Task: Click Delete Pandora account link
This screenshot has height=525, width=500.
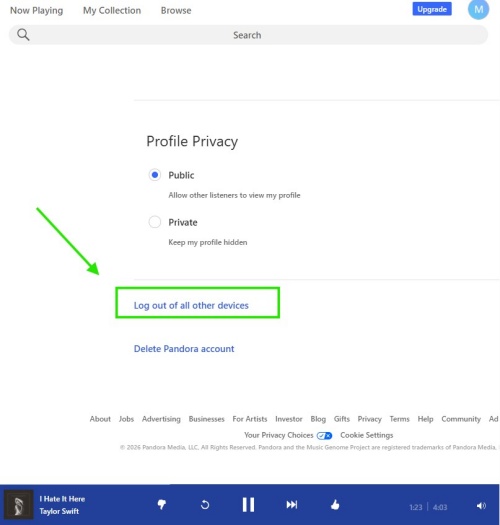Action: pos(184,349)
